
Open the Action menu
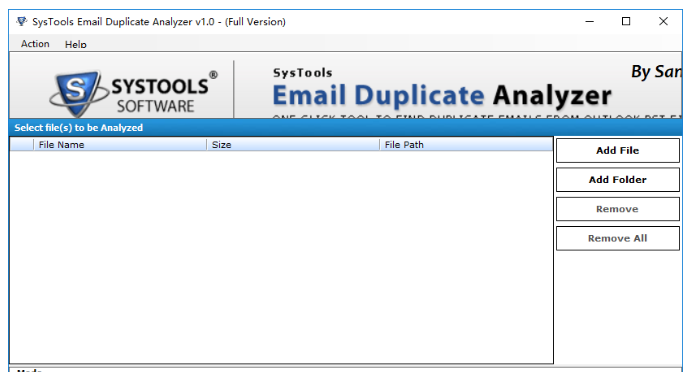pos(35,44)
